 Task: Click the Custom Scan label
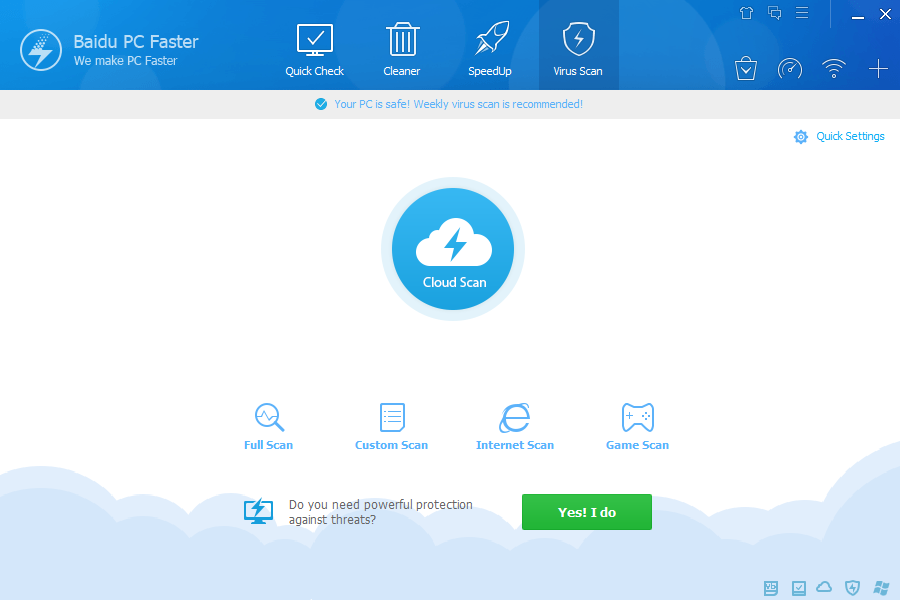pos(391,445)
